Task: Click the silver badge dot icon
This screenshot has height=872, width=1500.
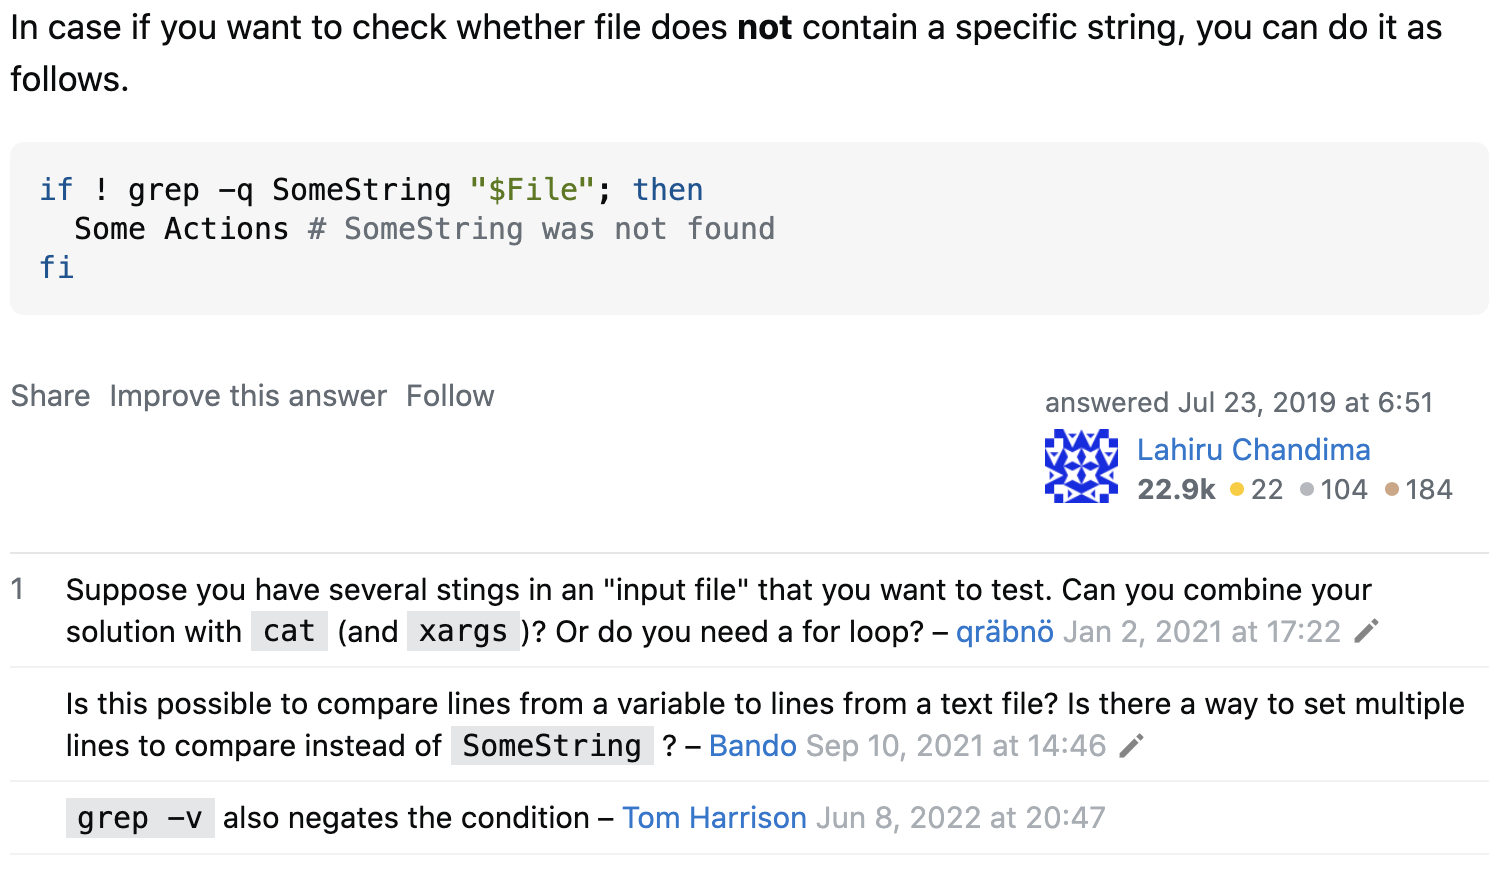Action: [x=1307, y=489]
